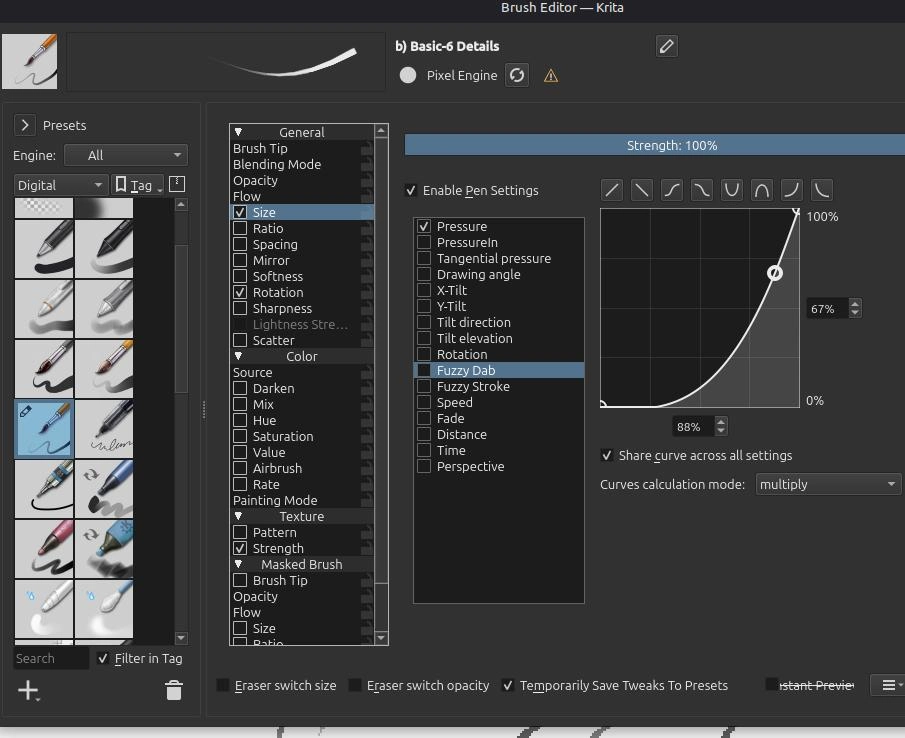
Task: Select the linear falling curve preset
Action: pos(642,190)
